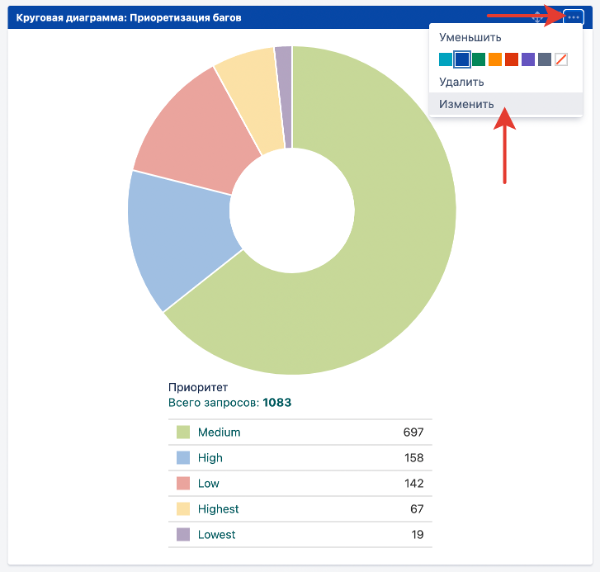The height and width of the screenshot is (572, 600).
Task: Click the Highest count value 67
Action: (x=417, y=509)
